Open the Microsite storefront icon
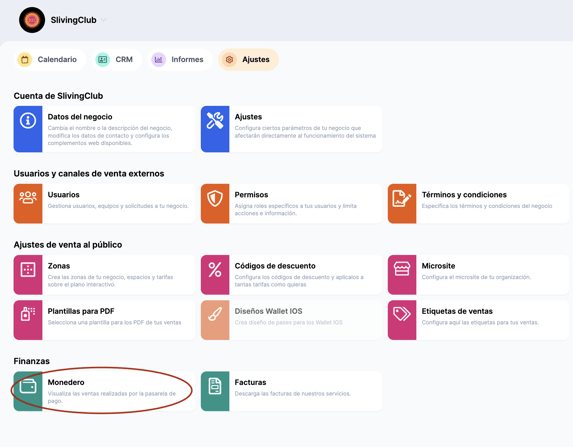The height and width of the screenshot is (447, 573). pos(402,269)
